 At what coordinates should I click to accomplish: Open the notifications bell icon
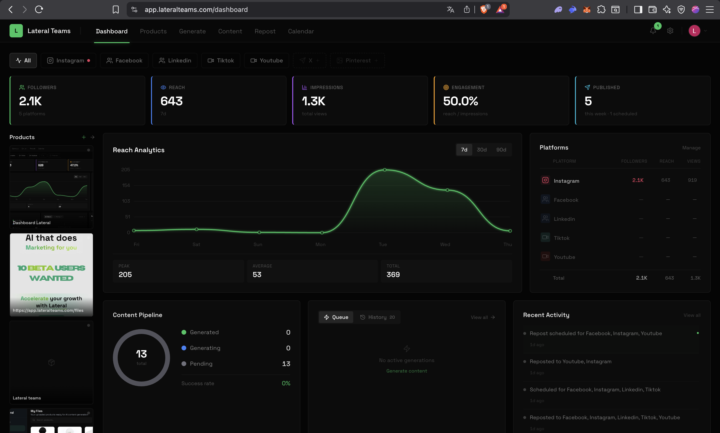(x=654, y=31)
